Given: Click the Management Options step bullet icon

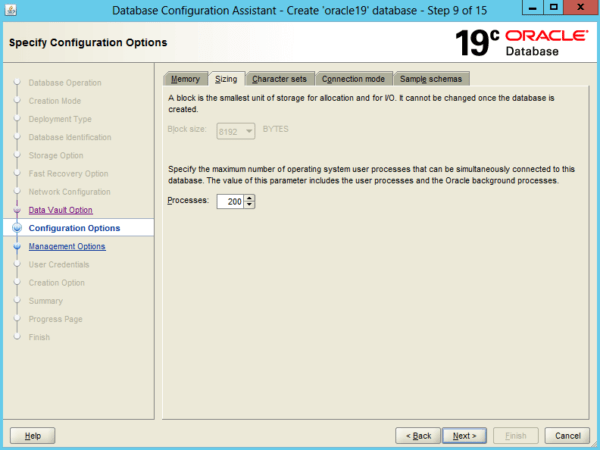Looking at the screenshot, I should click(x=17, y=246).
